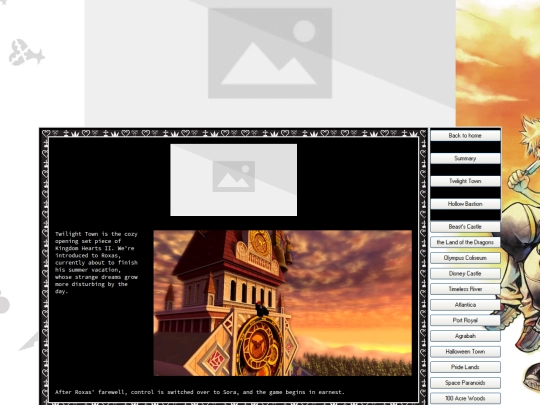Open the Port Royal page
Screen dimensions: 540x405
pos(465,320)
